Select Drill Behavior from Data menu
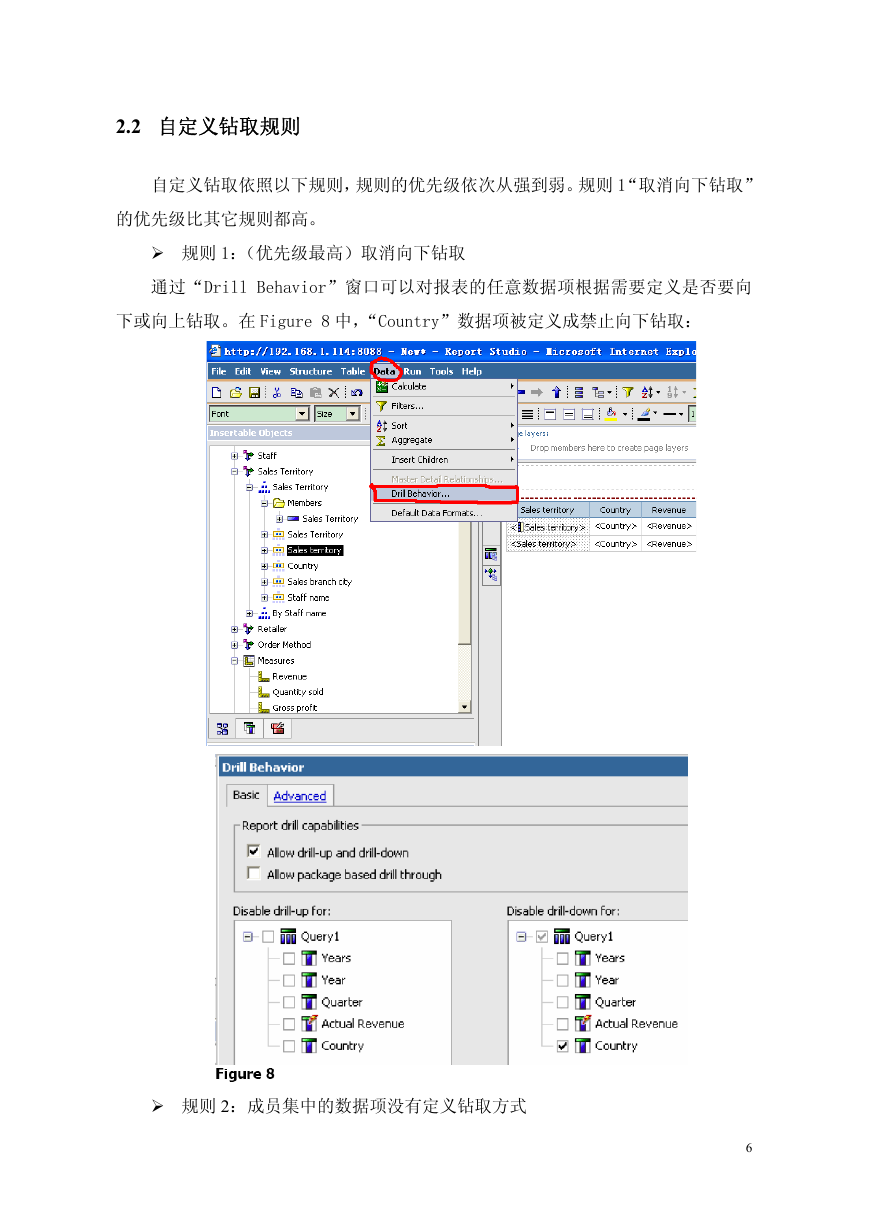This screenshot has width=869, height=1228. click(x=445, y=494)
